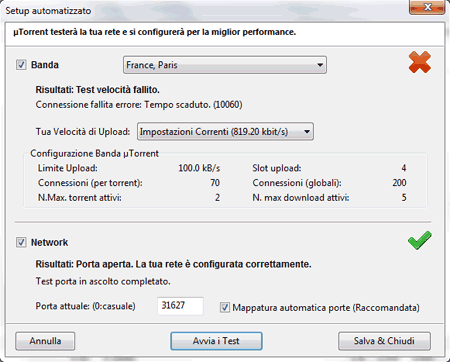
Task: Open the France, Paris server dropdown
Action: pos(225,65)
